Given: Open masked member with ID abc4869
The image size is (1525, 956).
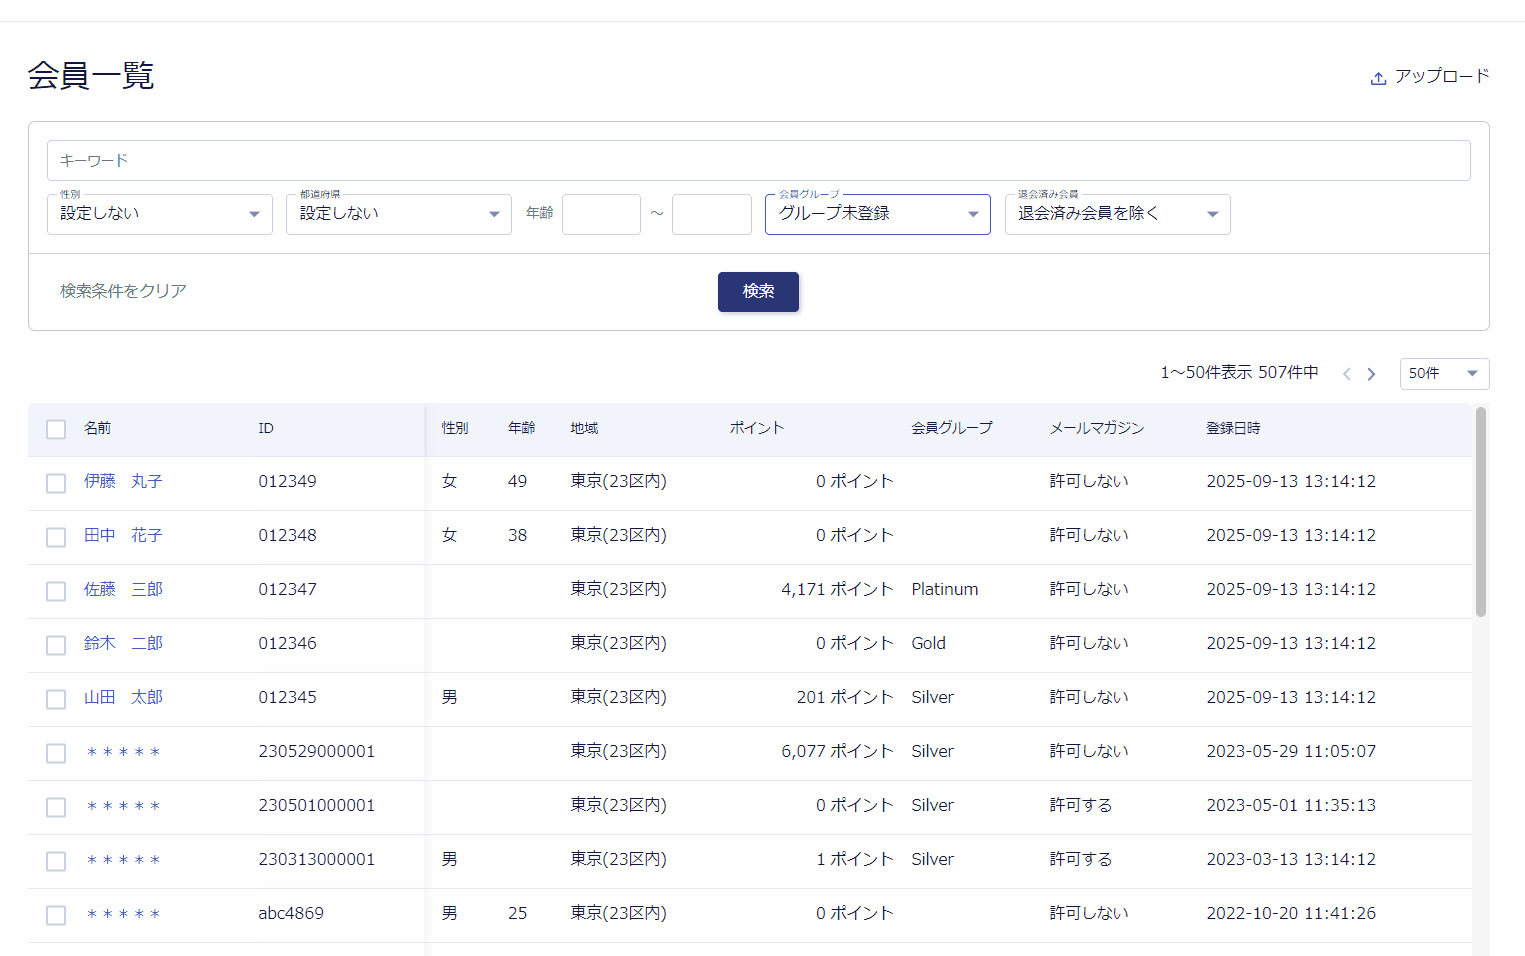Looking at the screenshot, I should click(x=123, y=914).
